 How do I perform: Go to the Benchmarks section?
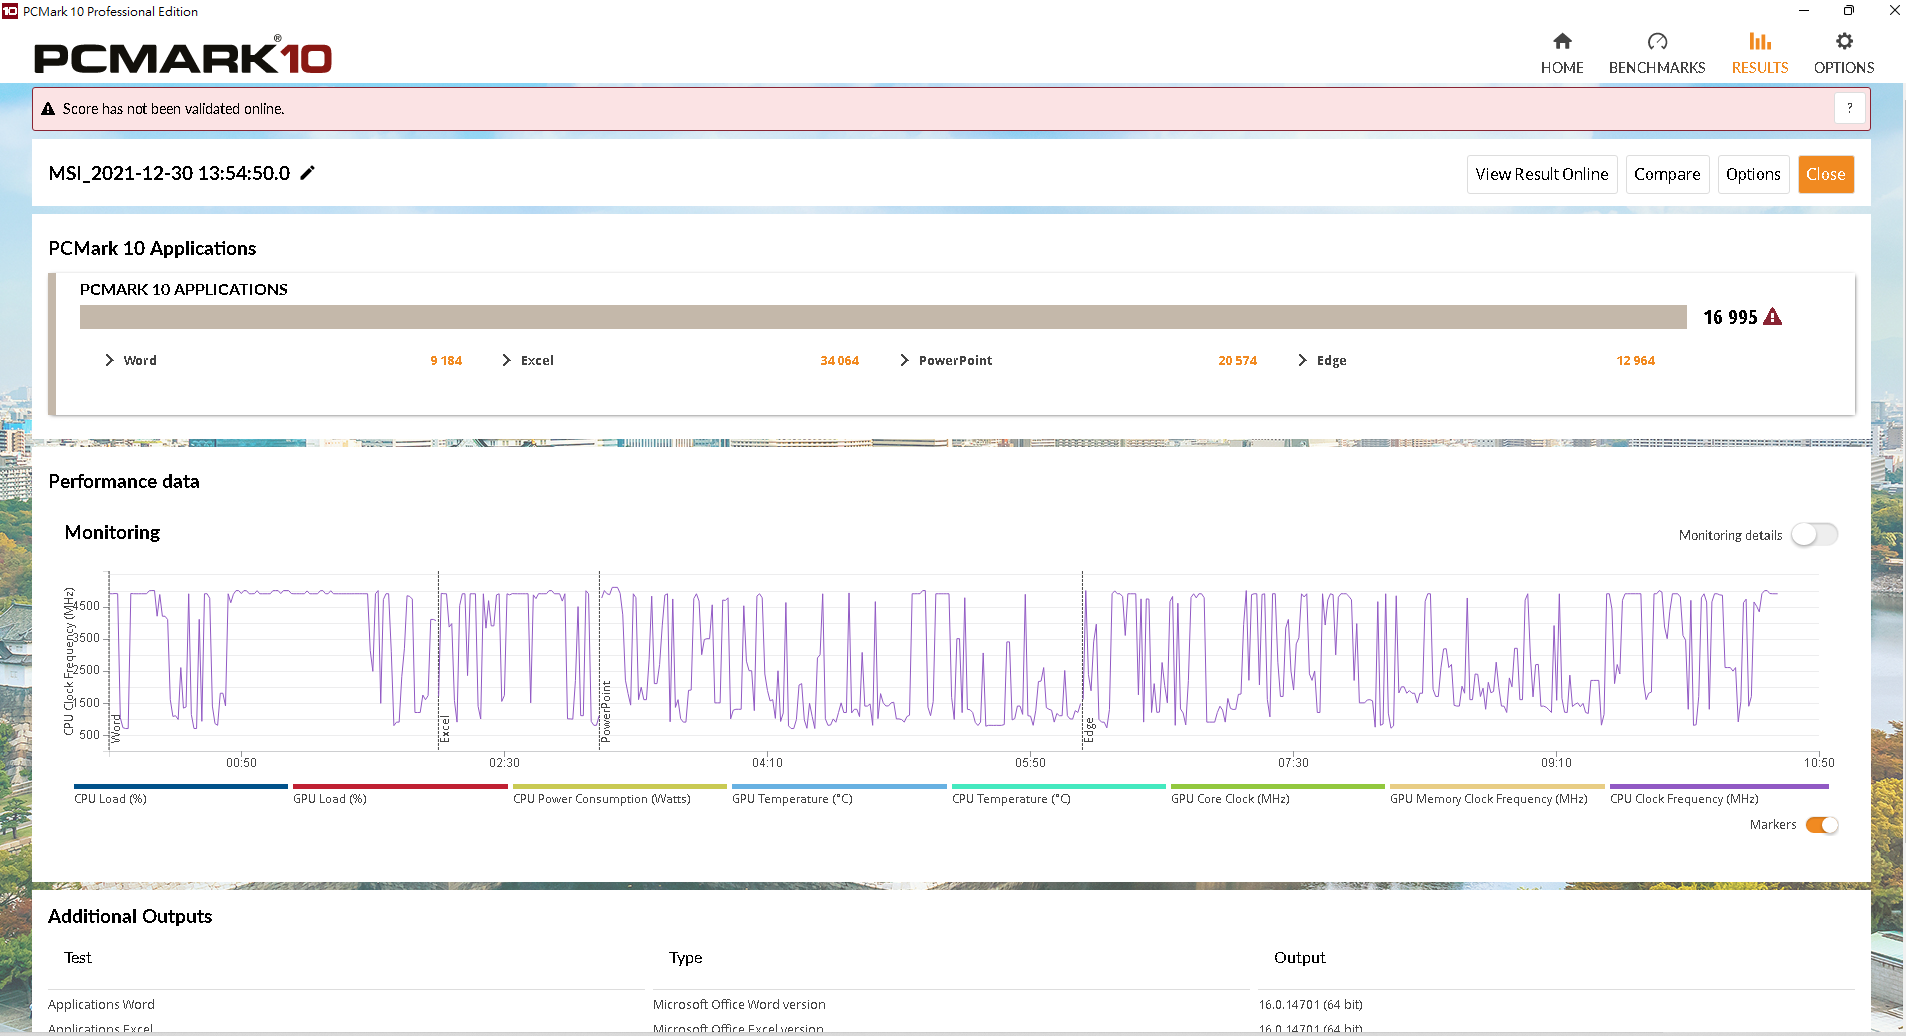coord(1657,53)
